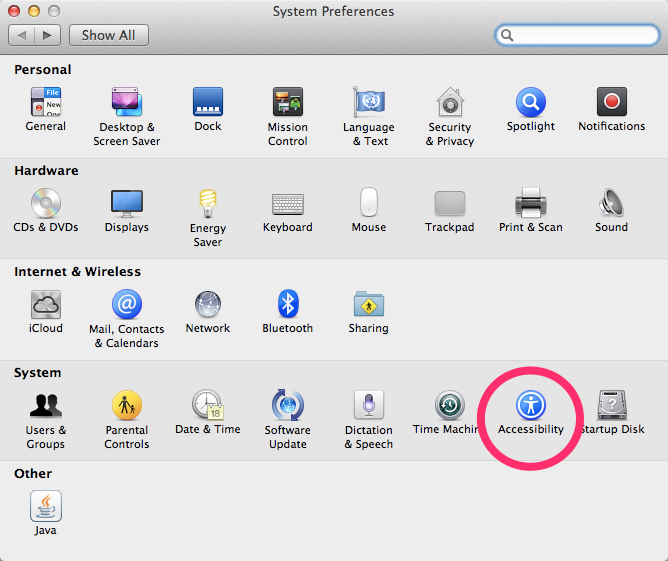Click the Show All button

pos(109,35)
